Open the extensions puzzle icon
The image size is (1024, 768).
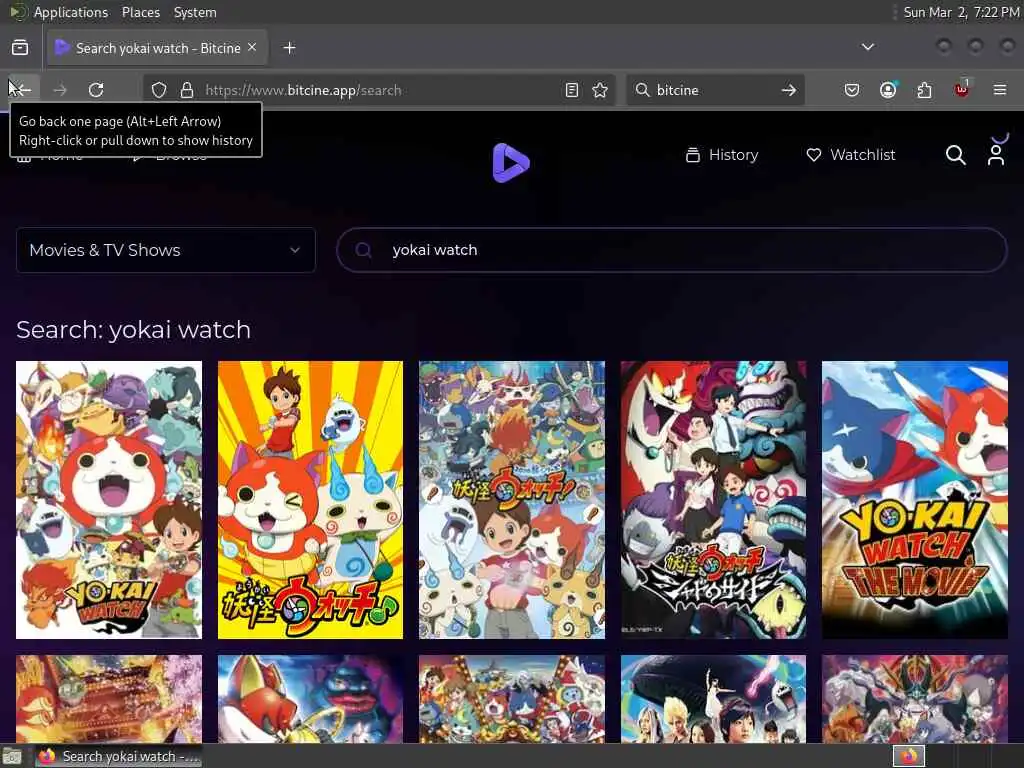[x=924, y=90]
